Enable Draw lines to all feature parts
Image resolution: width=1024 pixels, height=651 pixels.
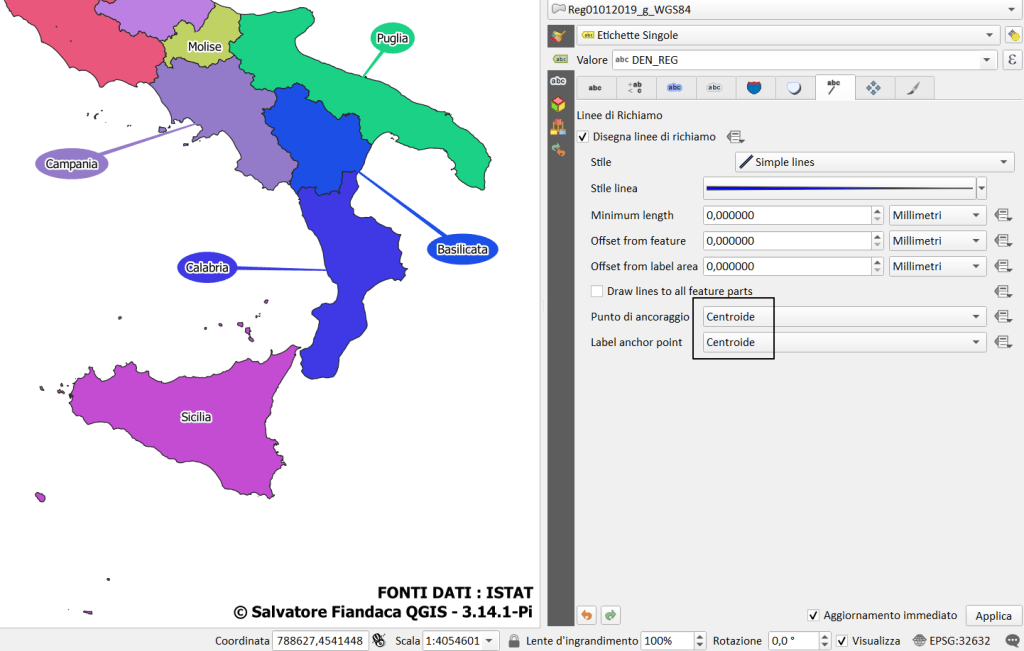597,291
